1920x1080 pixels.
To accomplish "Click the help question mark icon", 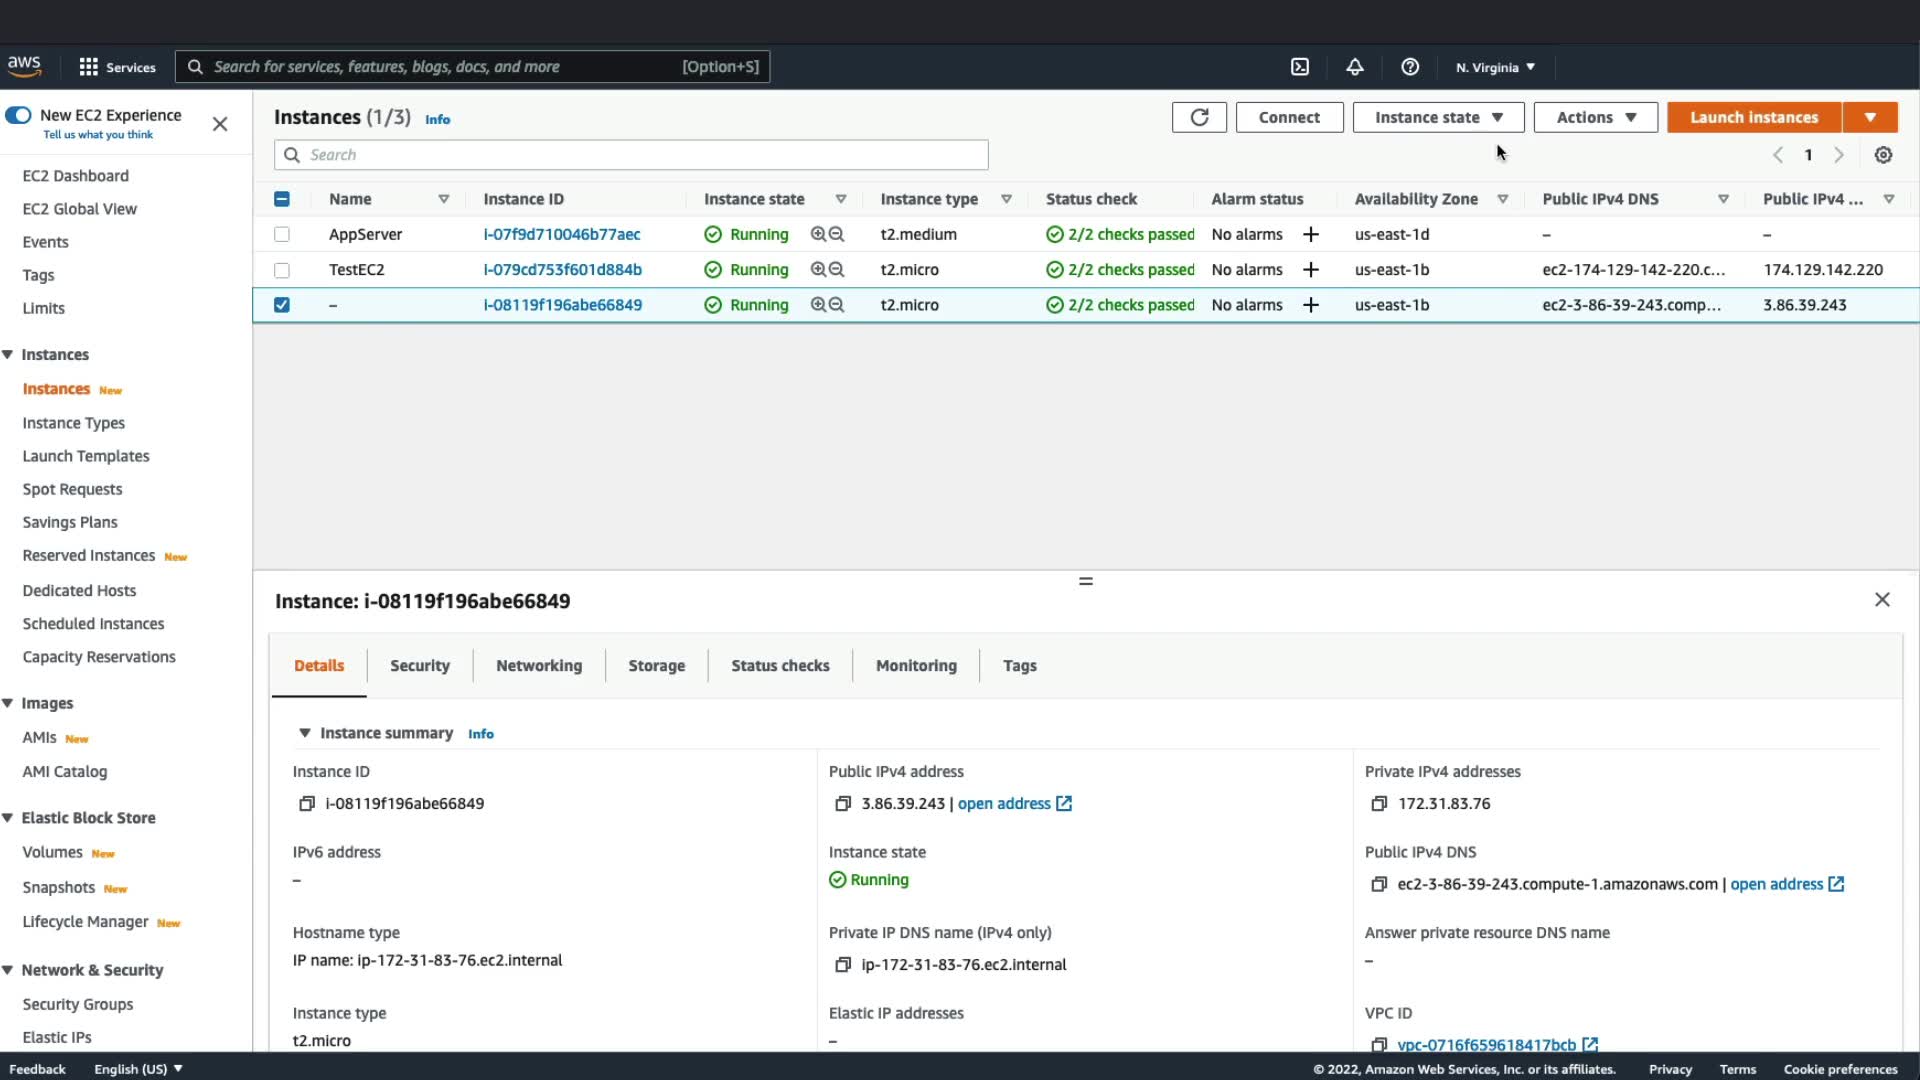I will [x=1410, y=67].
